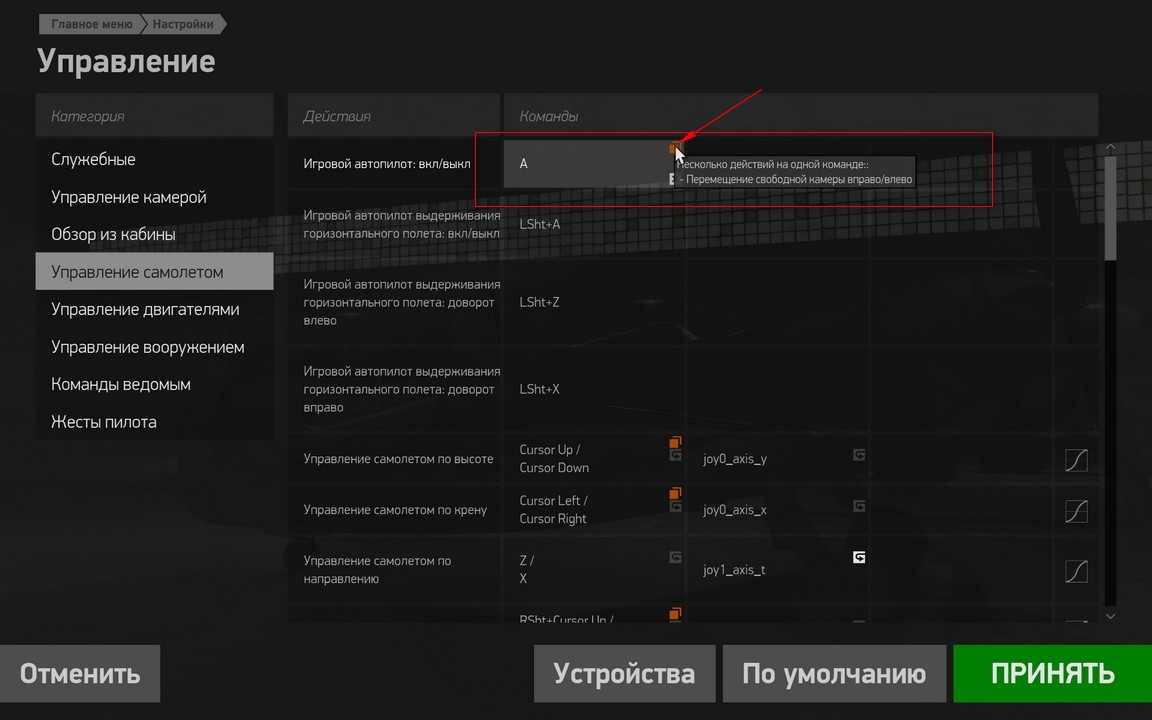
Task: Disable the highlighted inversion toggle for joy1_axis_t
Action: click(x=859, y=558)
